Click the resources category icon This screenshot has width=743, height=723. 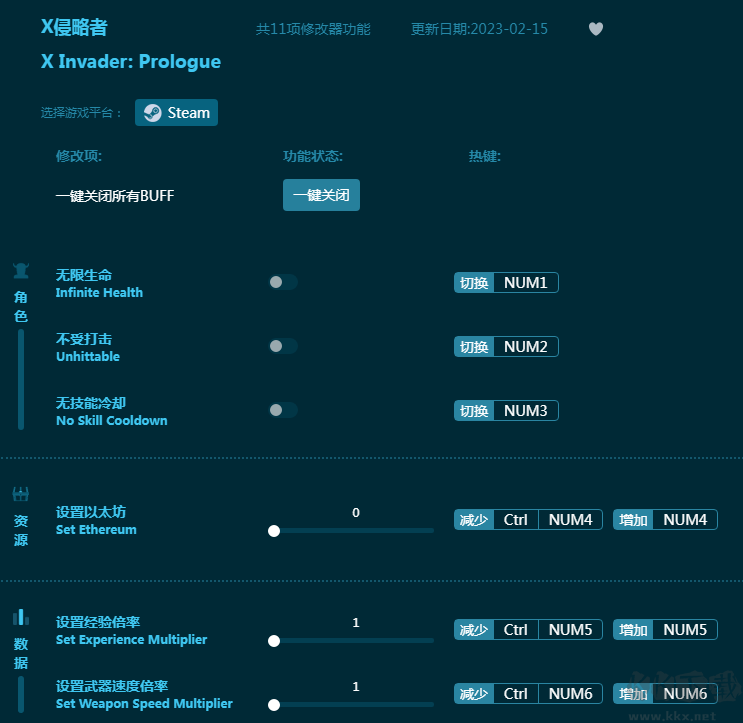tap(21, 494)
